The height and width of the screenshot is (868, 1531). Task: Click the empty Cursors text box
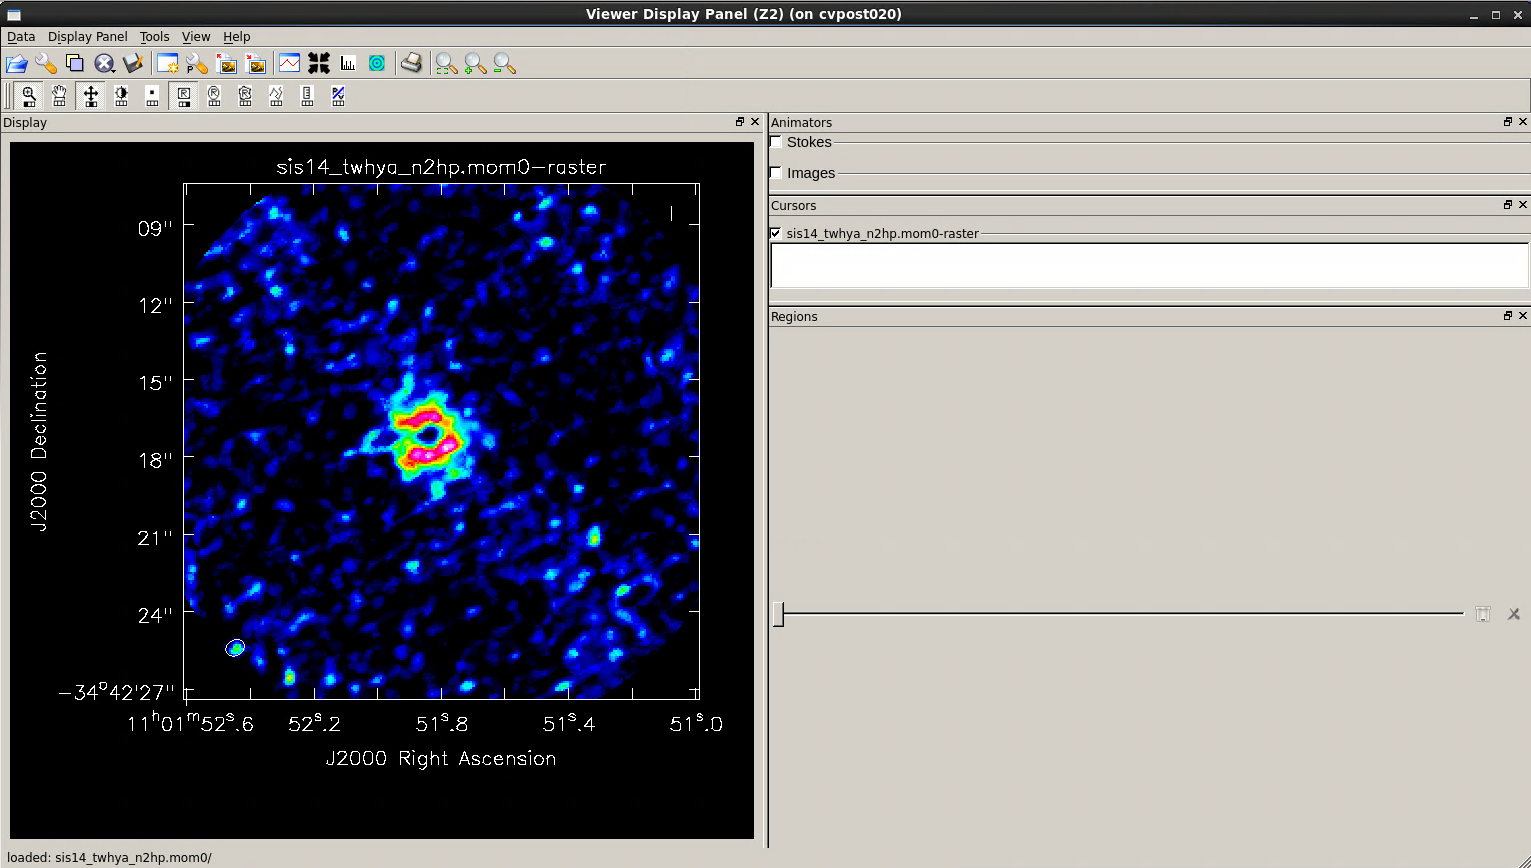click(x=1149, y=266)
